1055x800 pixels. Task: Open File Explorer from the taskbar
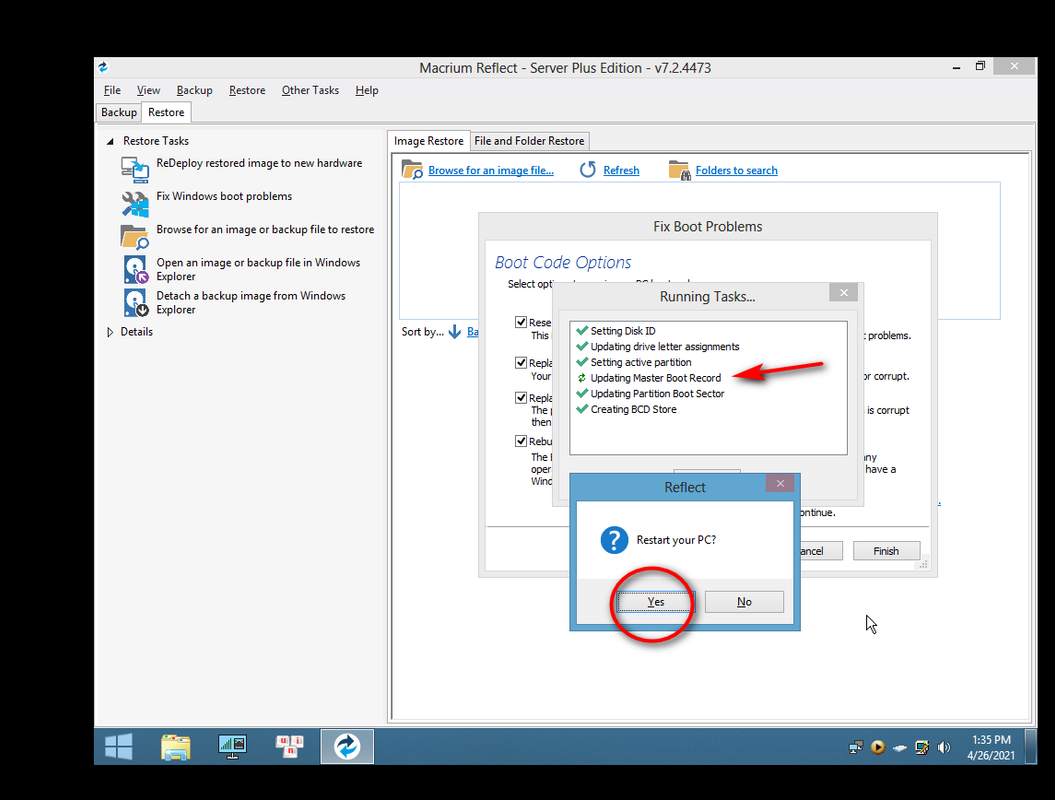[x=176, y=747]
